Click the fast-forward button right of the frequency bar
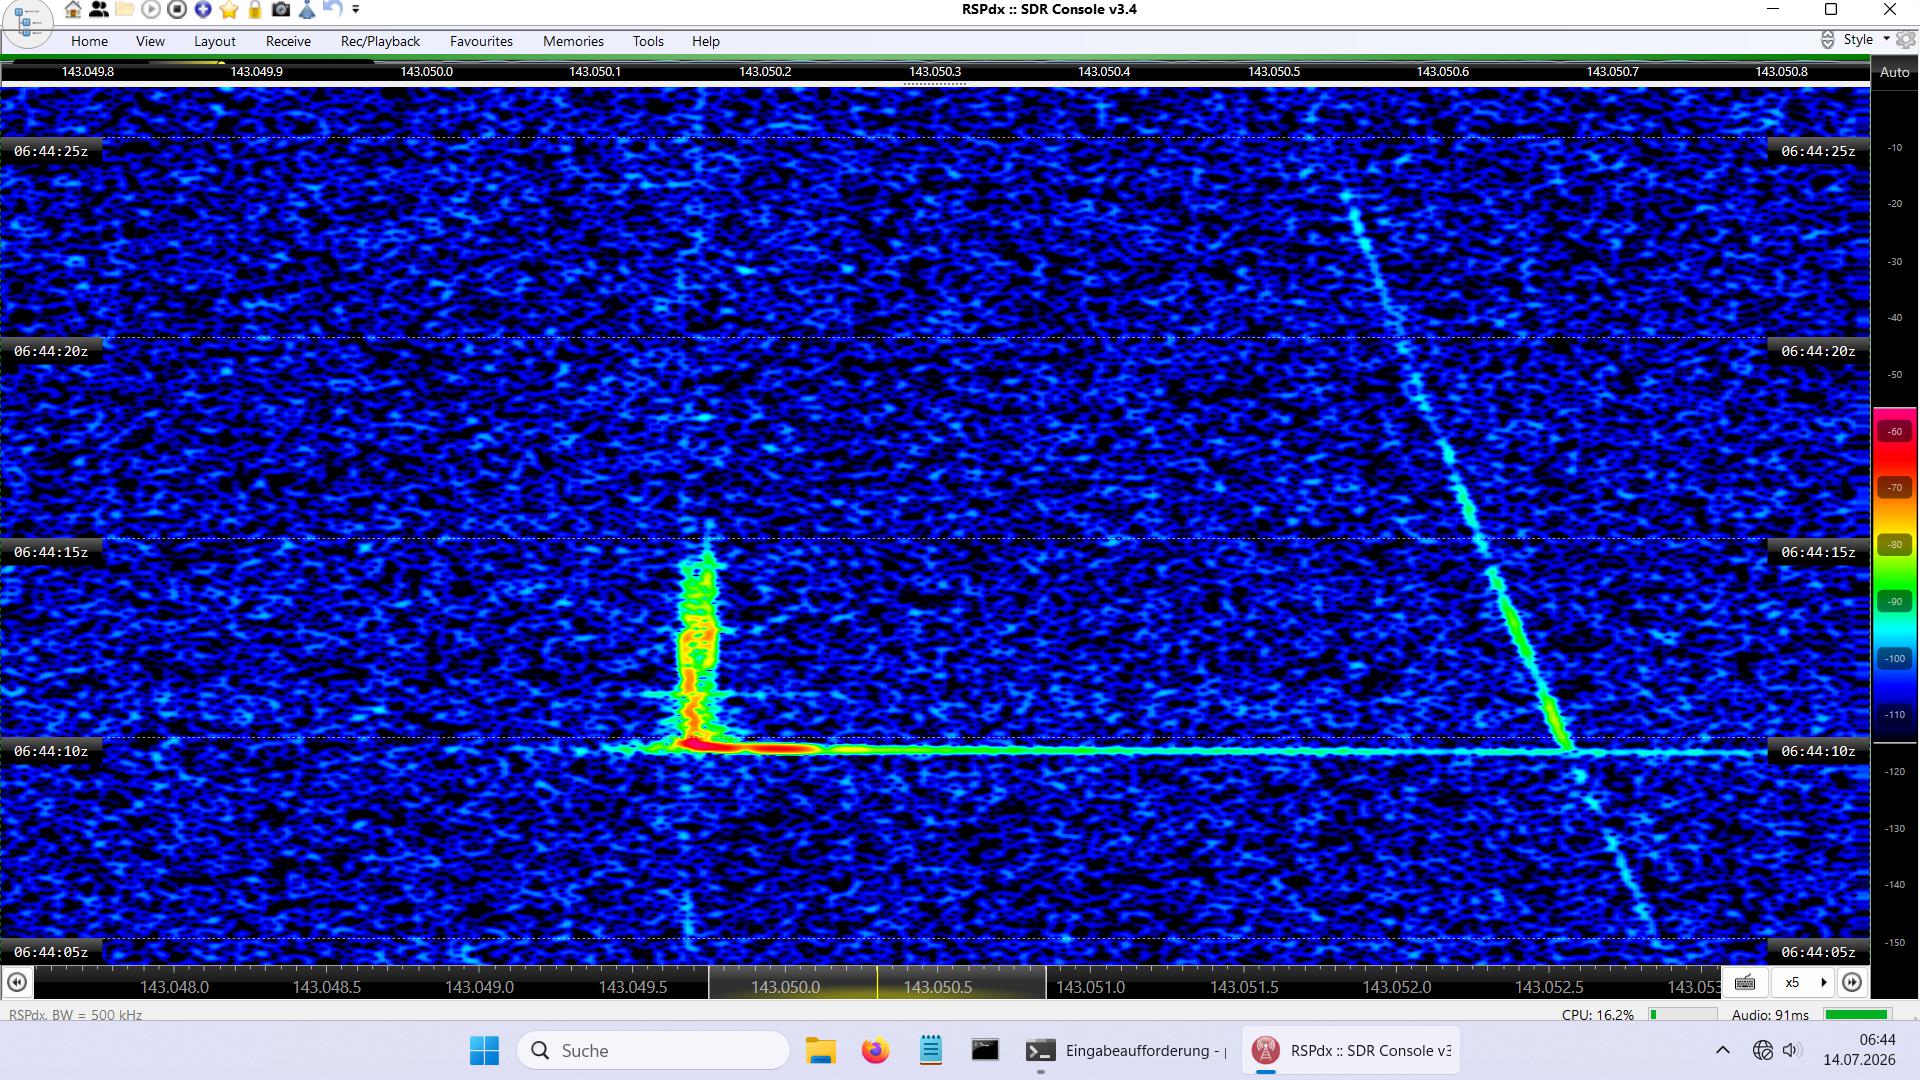This screenshot has width=1920, height=1080. pos(1852,982)
